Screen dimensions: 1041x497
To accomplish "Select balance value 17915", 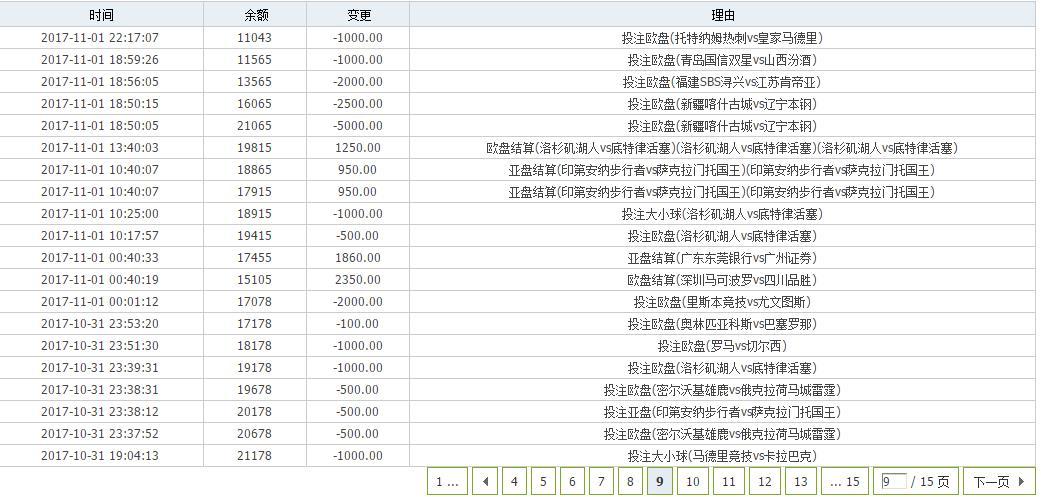I will click(x=254, y=192).
